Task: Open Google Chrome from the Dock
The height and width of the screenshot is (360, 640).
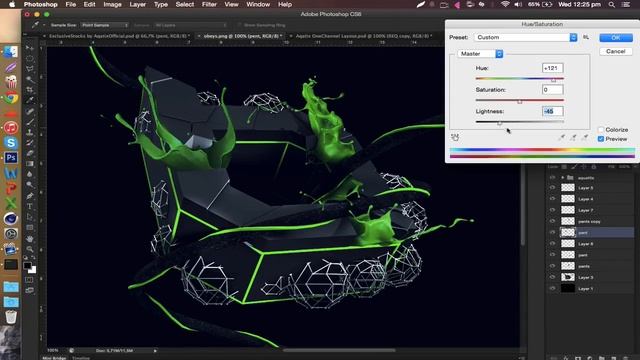Action: tap(11, 98)
